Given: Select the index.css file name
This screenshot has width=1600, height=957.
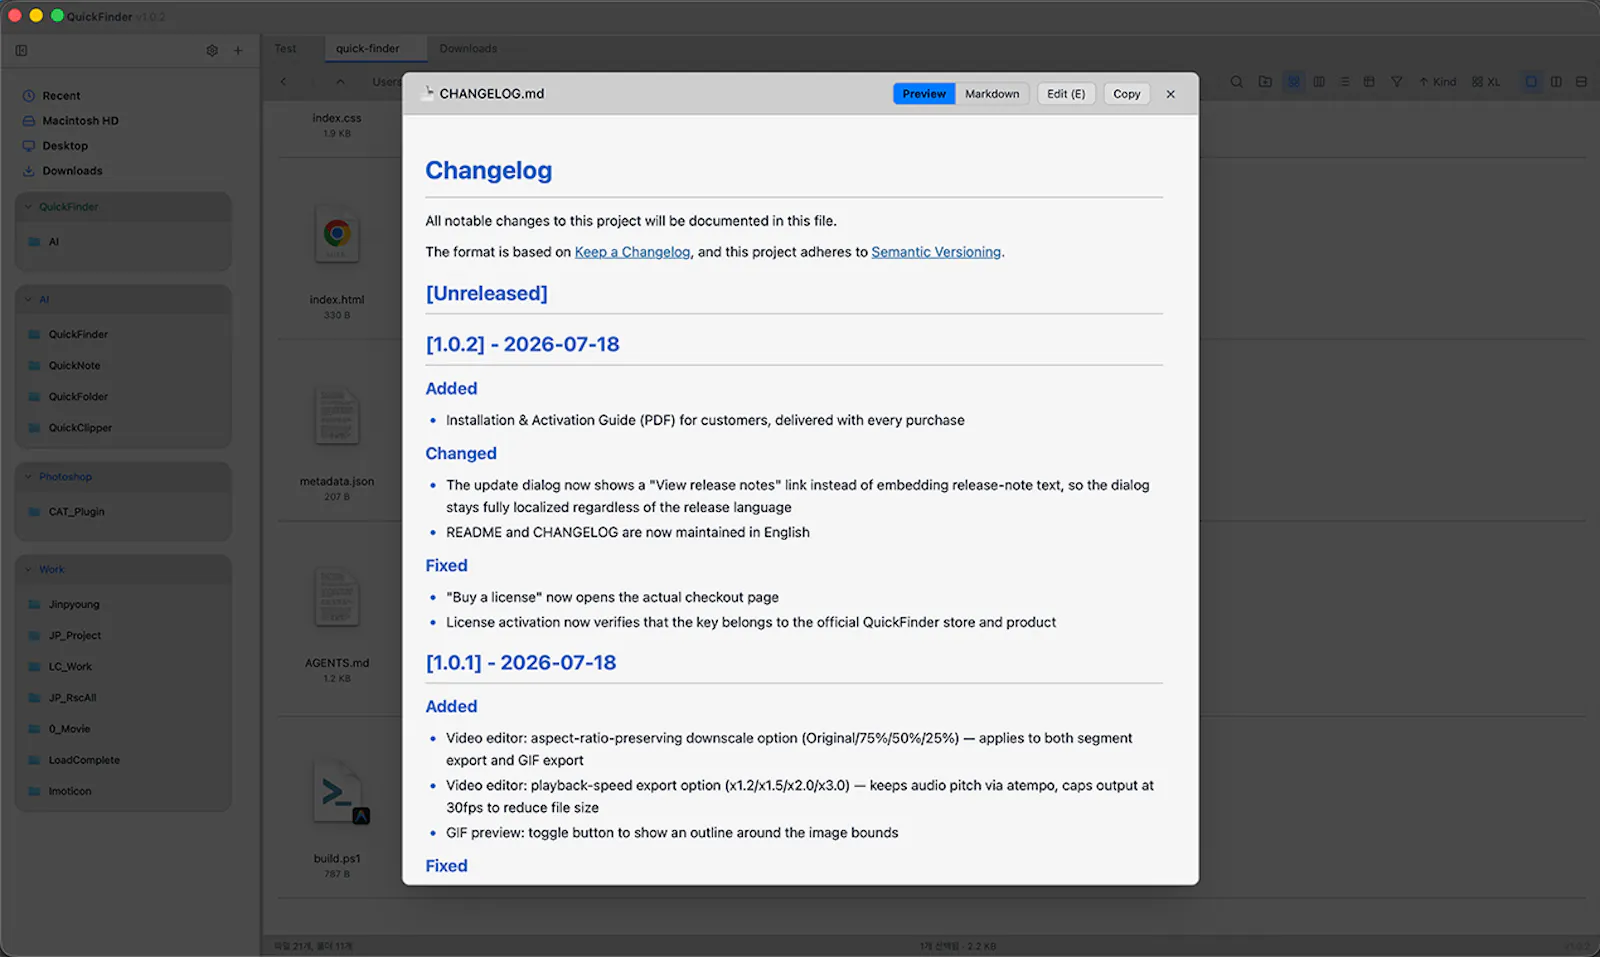Looking at the screenshot, I should 337,118.
